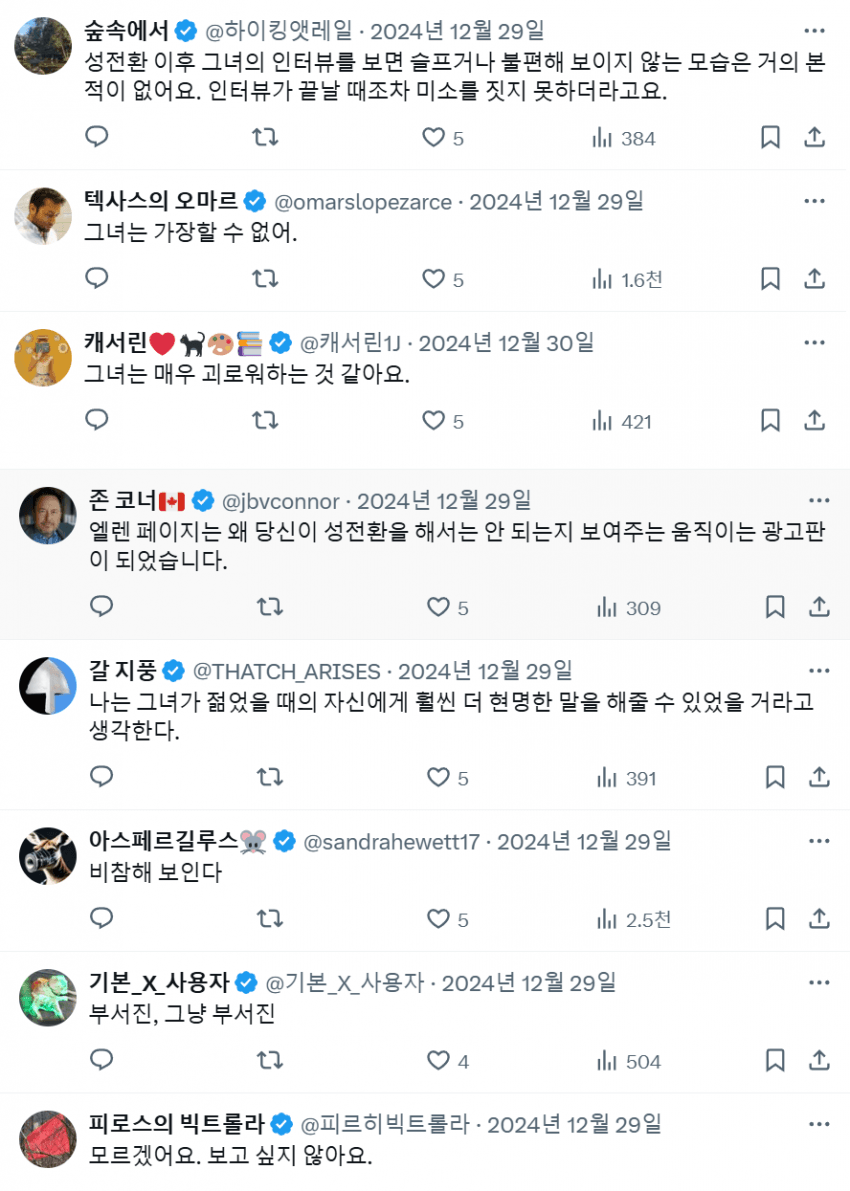The image size is (850, 1191).
Task: Reply to 숲속에서's tweet
Action: point(97,137)
